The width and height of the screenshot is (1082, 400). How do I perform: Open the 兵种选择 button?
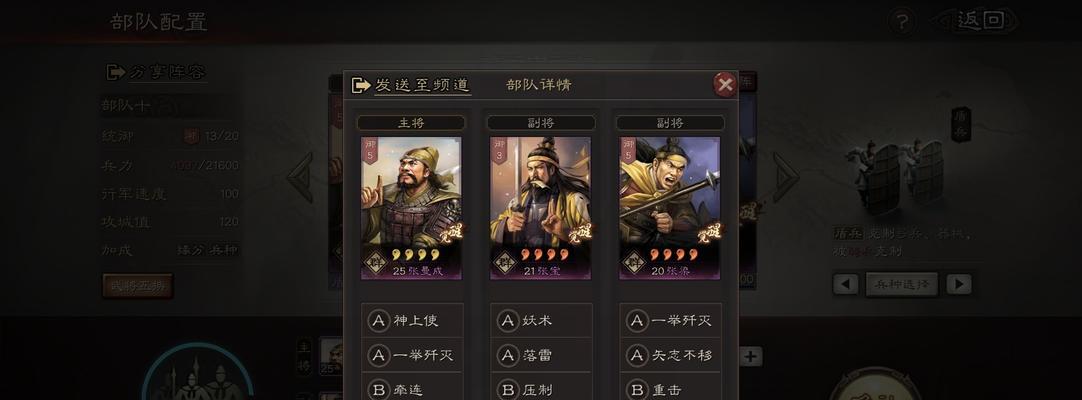(x=902, y=284)
